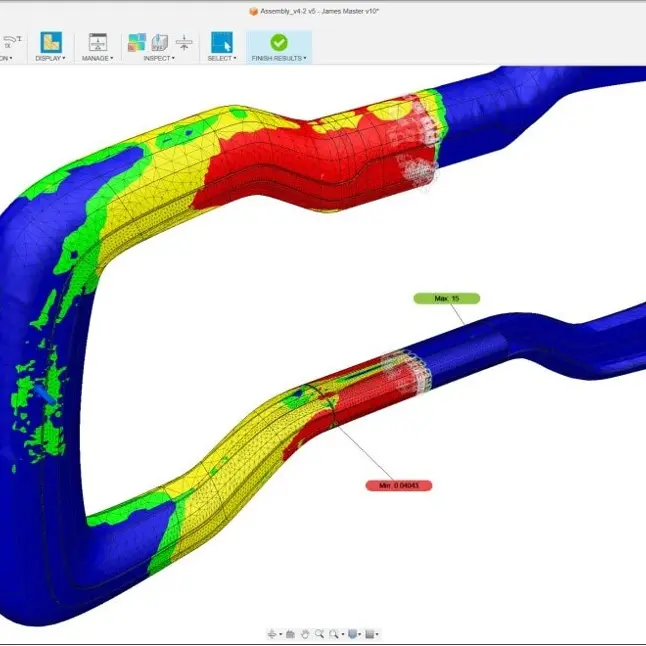Click the orange document icon in title bar
Viewport: 646px width, 646px height.
tap(253, 12)
